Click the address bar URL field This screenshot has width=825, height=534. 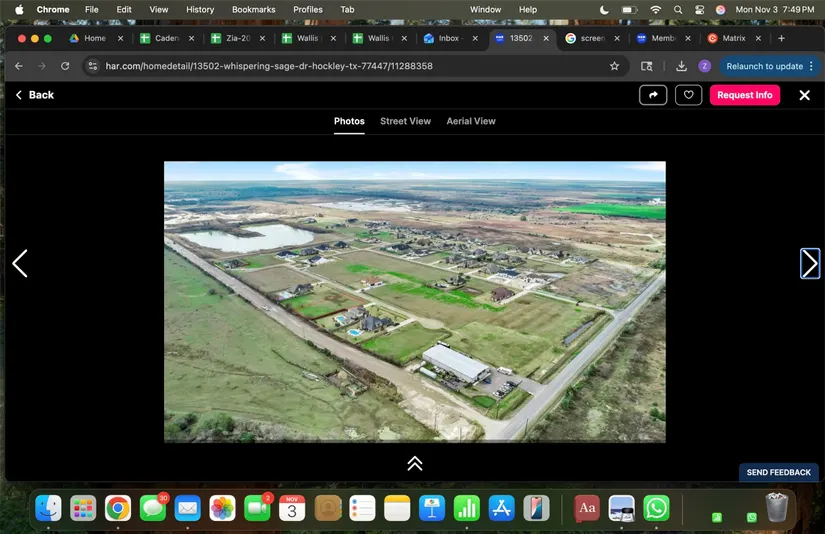click(x=350, y=66)
